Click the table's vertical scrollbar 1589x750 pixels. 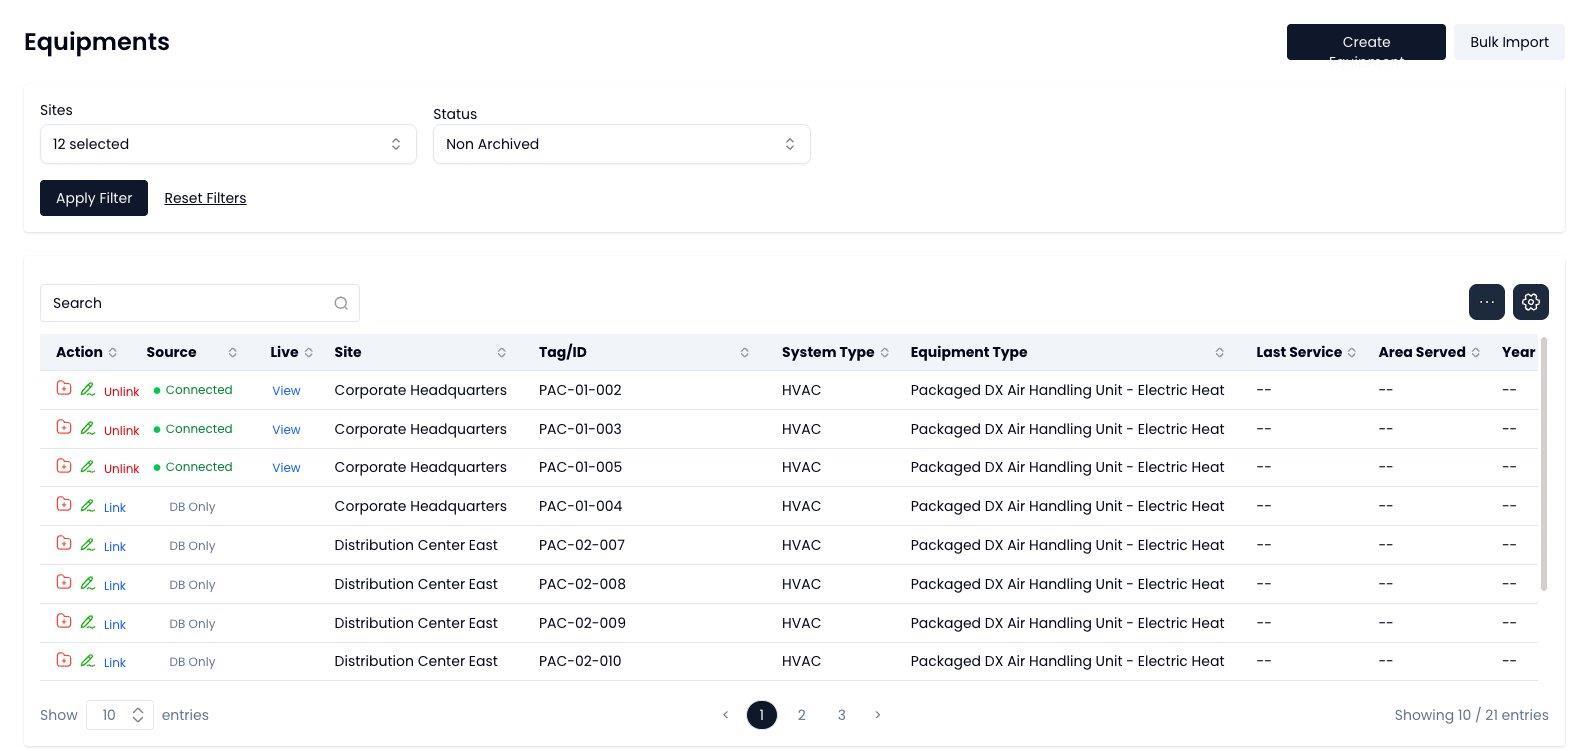(1545, 464)
